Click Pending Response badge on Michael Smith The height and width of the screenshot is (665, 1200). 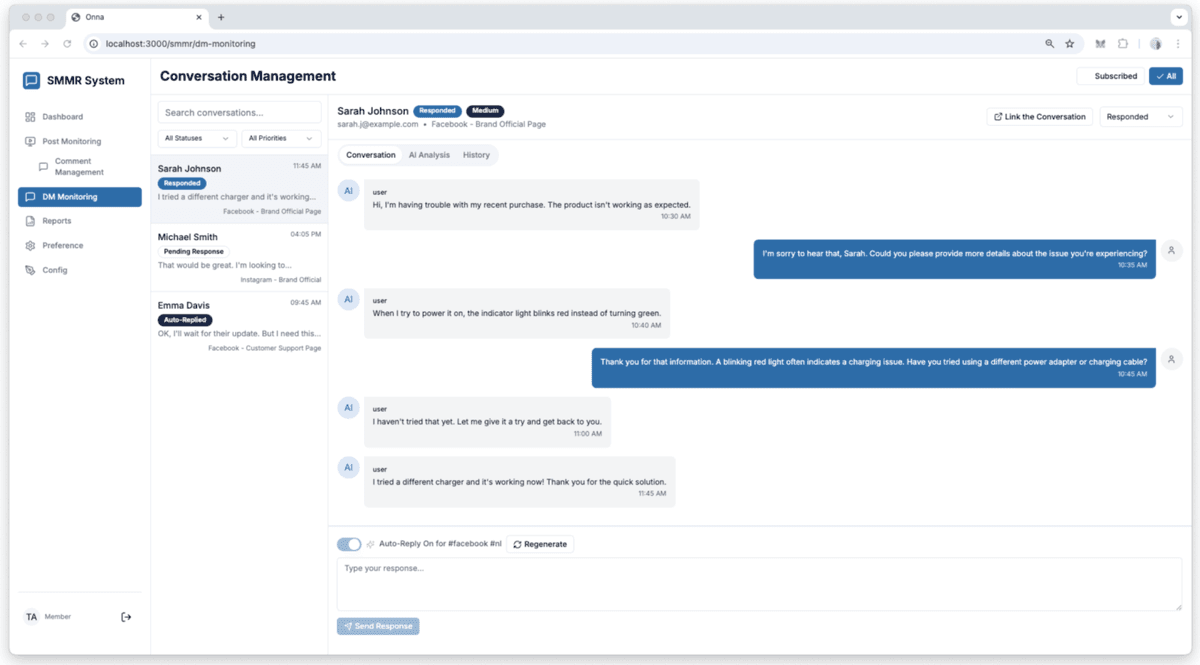coord(193,252)
